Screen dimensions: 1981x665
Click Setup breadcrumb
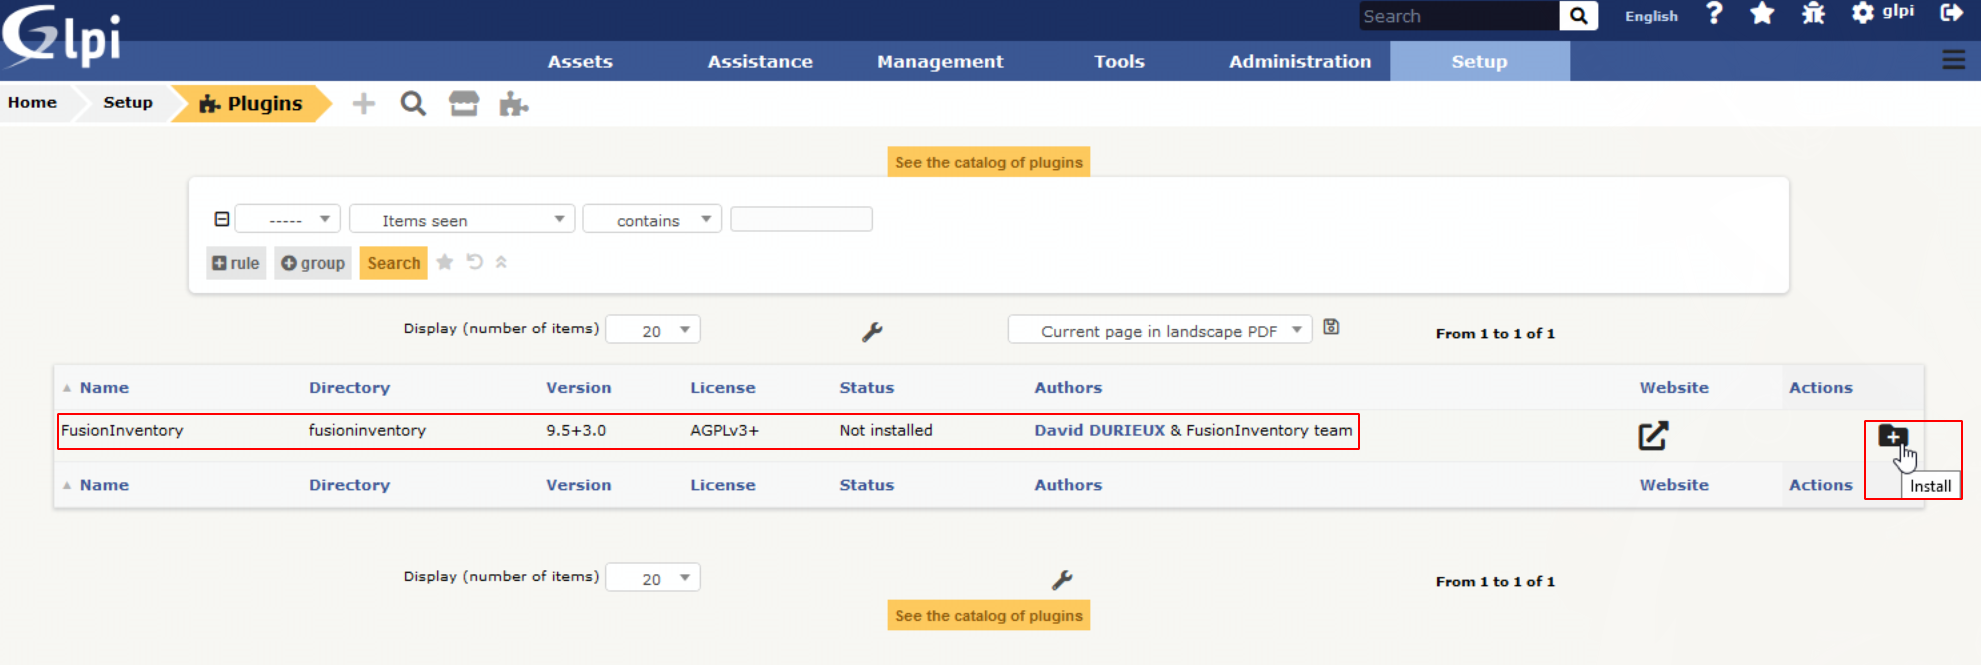tap(128, 102)
